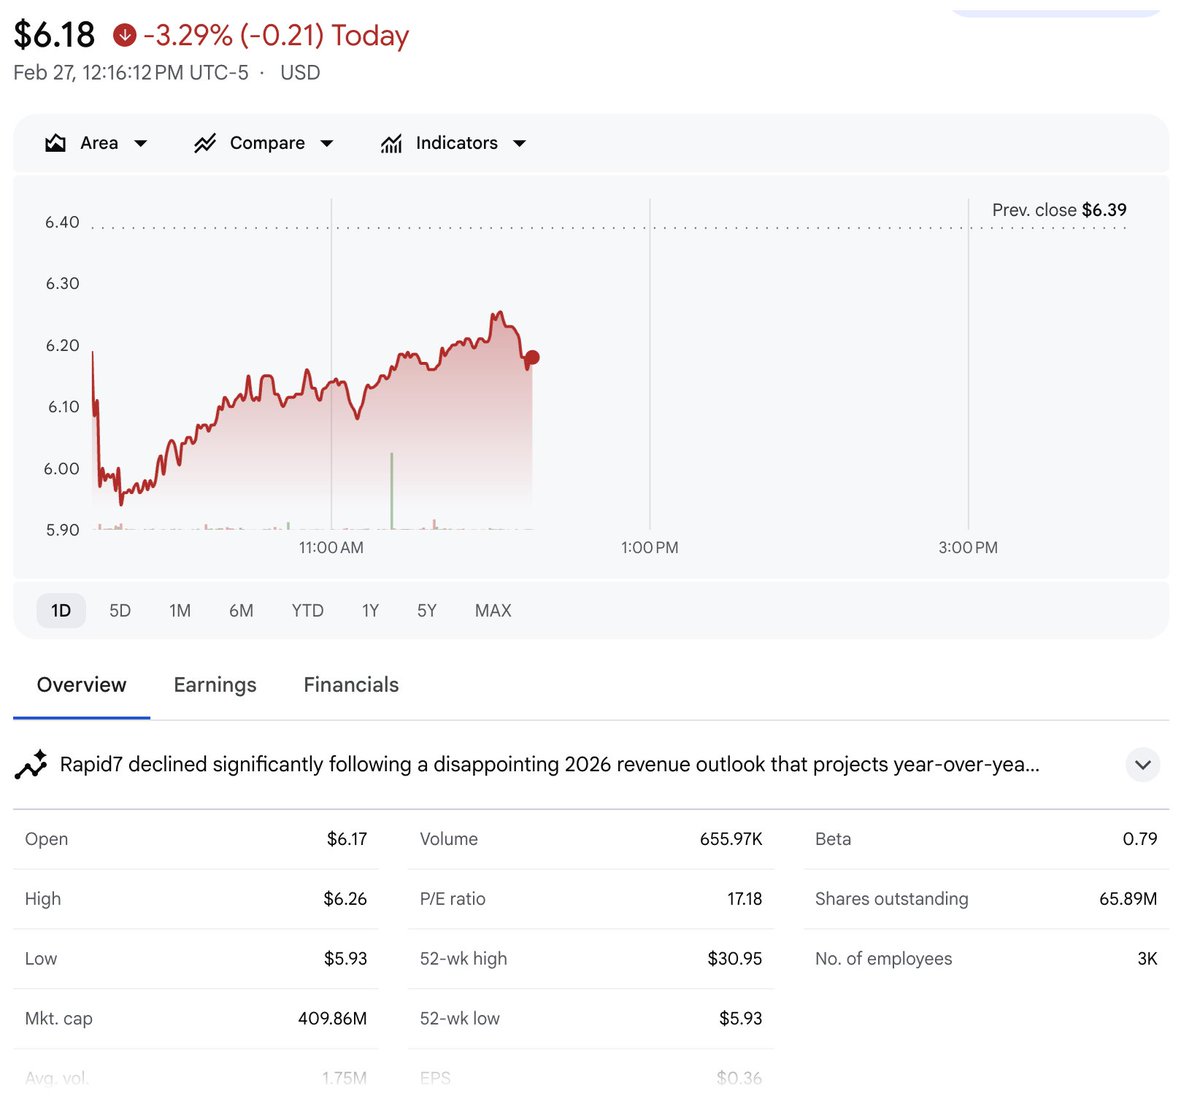
Task: Select the YTD time range
Action: point(308,610)
